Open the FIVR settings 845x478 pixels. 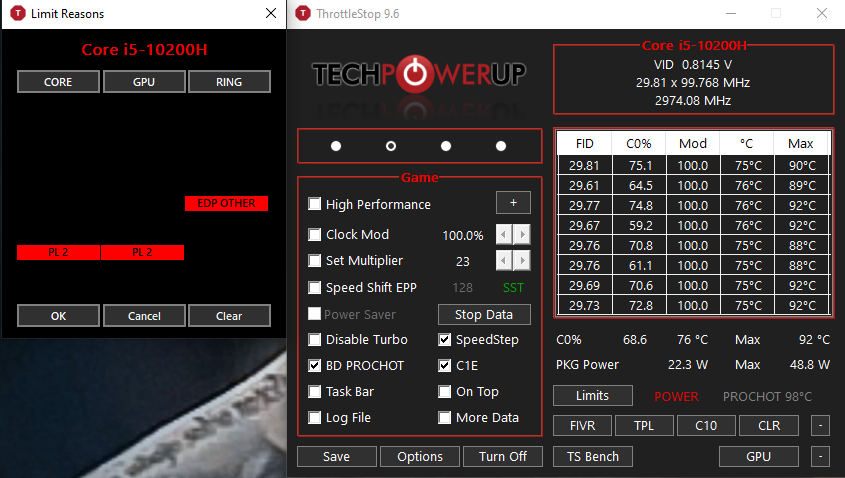[x=583, y=426]
